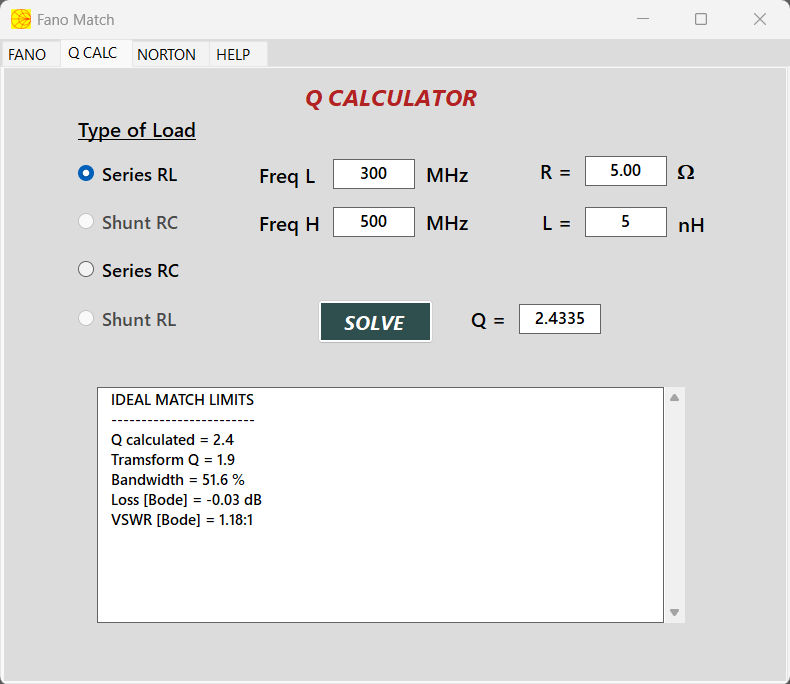Select the Series RL load type

coord(86,174)
